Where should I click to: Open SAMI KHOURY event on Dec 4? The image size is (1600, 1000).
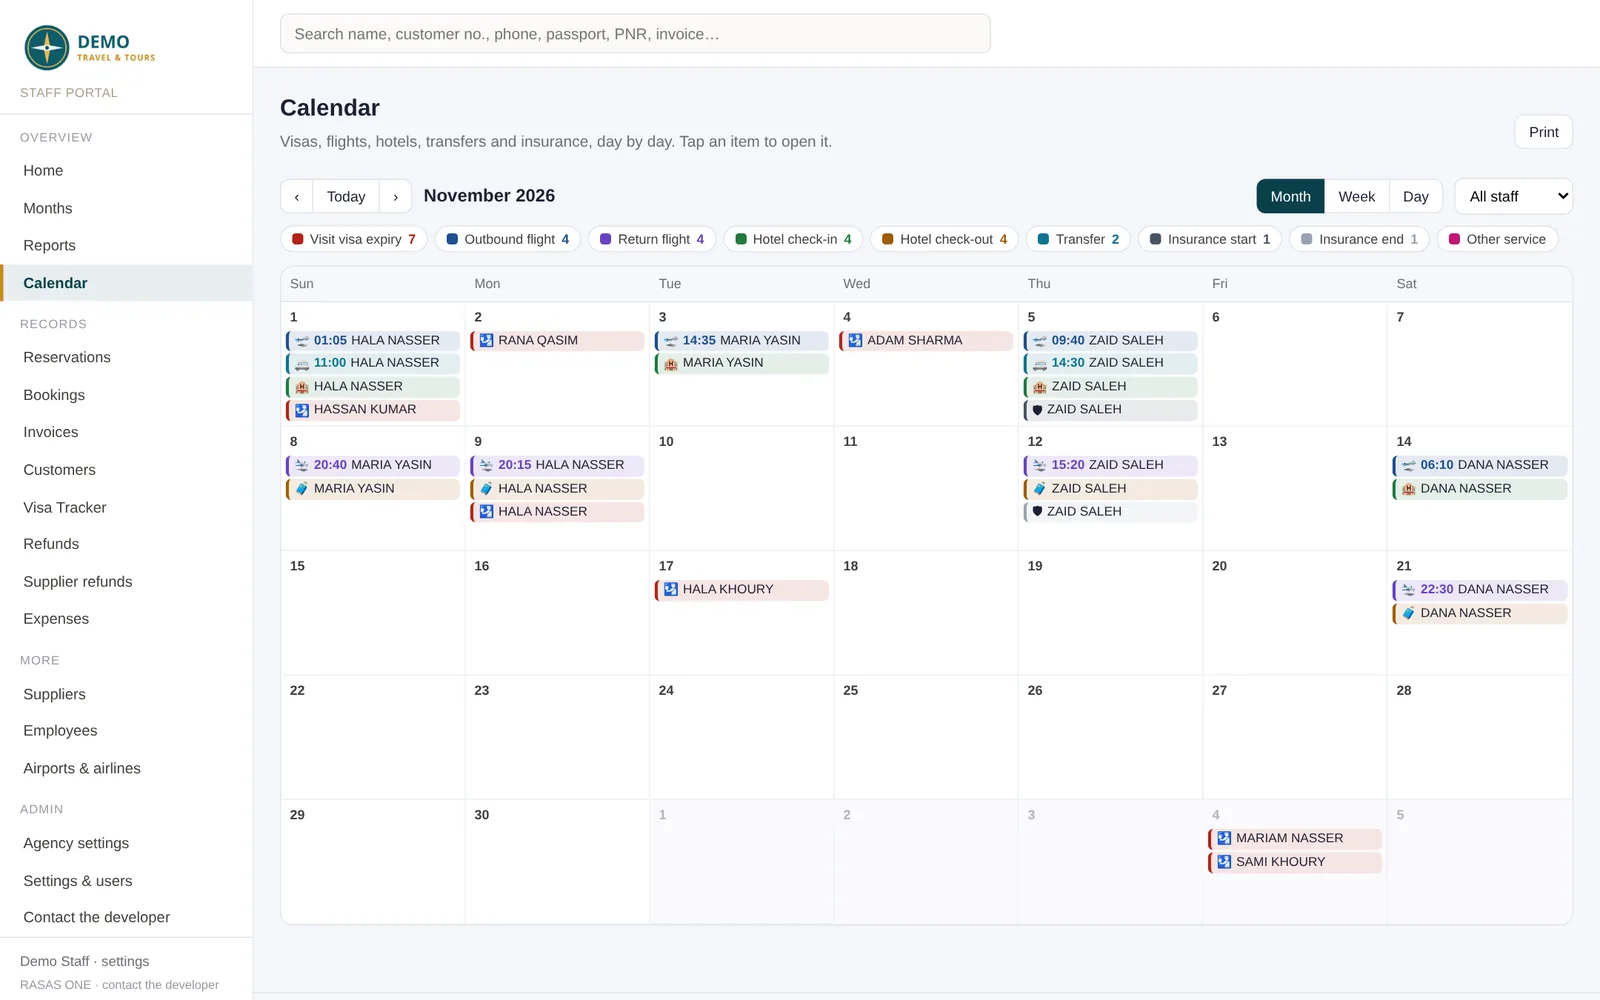coord(1295,862)
